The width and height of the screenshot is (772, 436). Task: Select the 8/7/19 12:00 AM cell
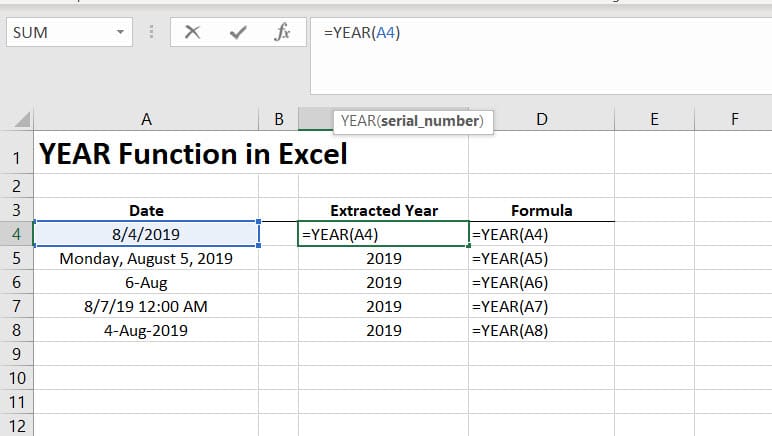coord(146,306)
